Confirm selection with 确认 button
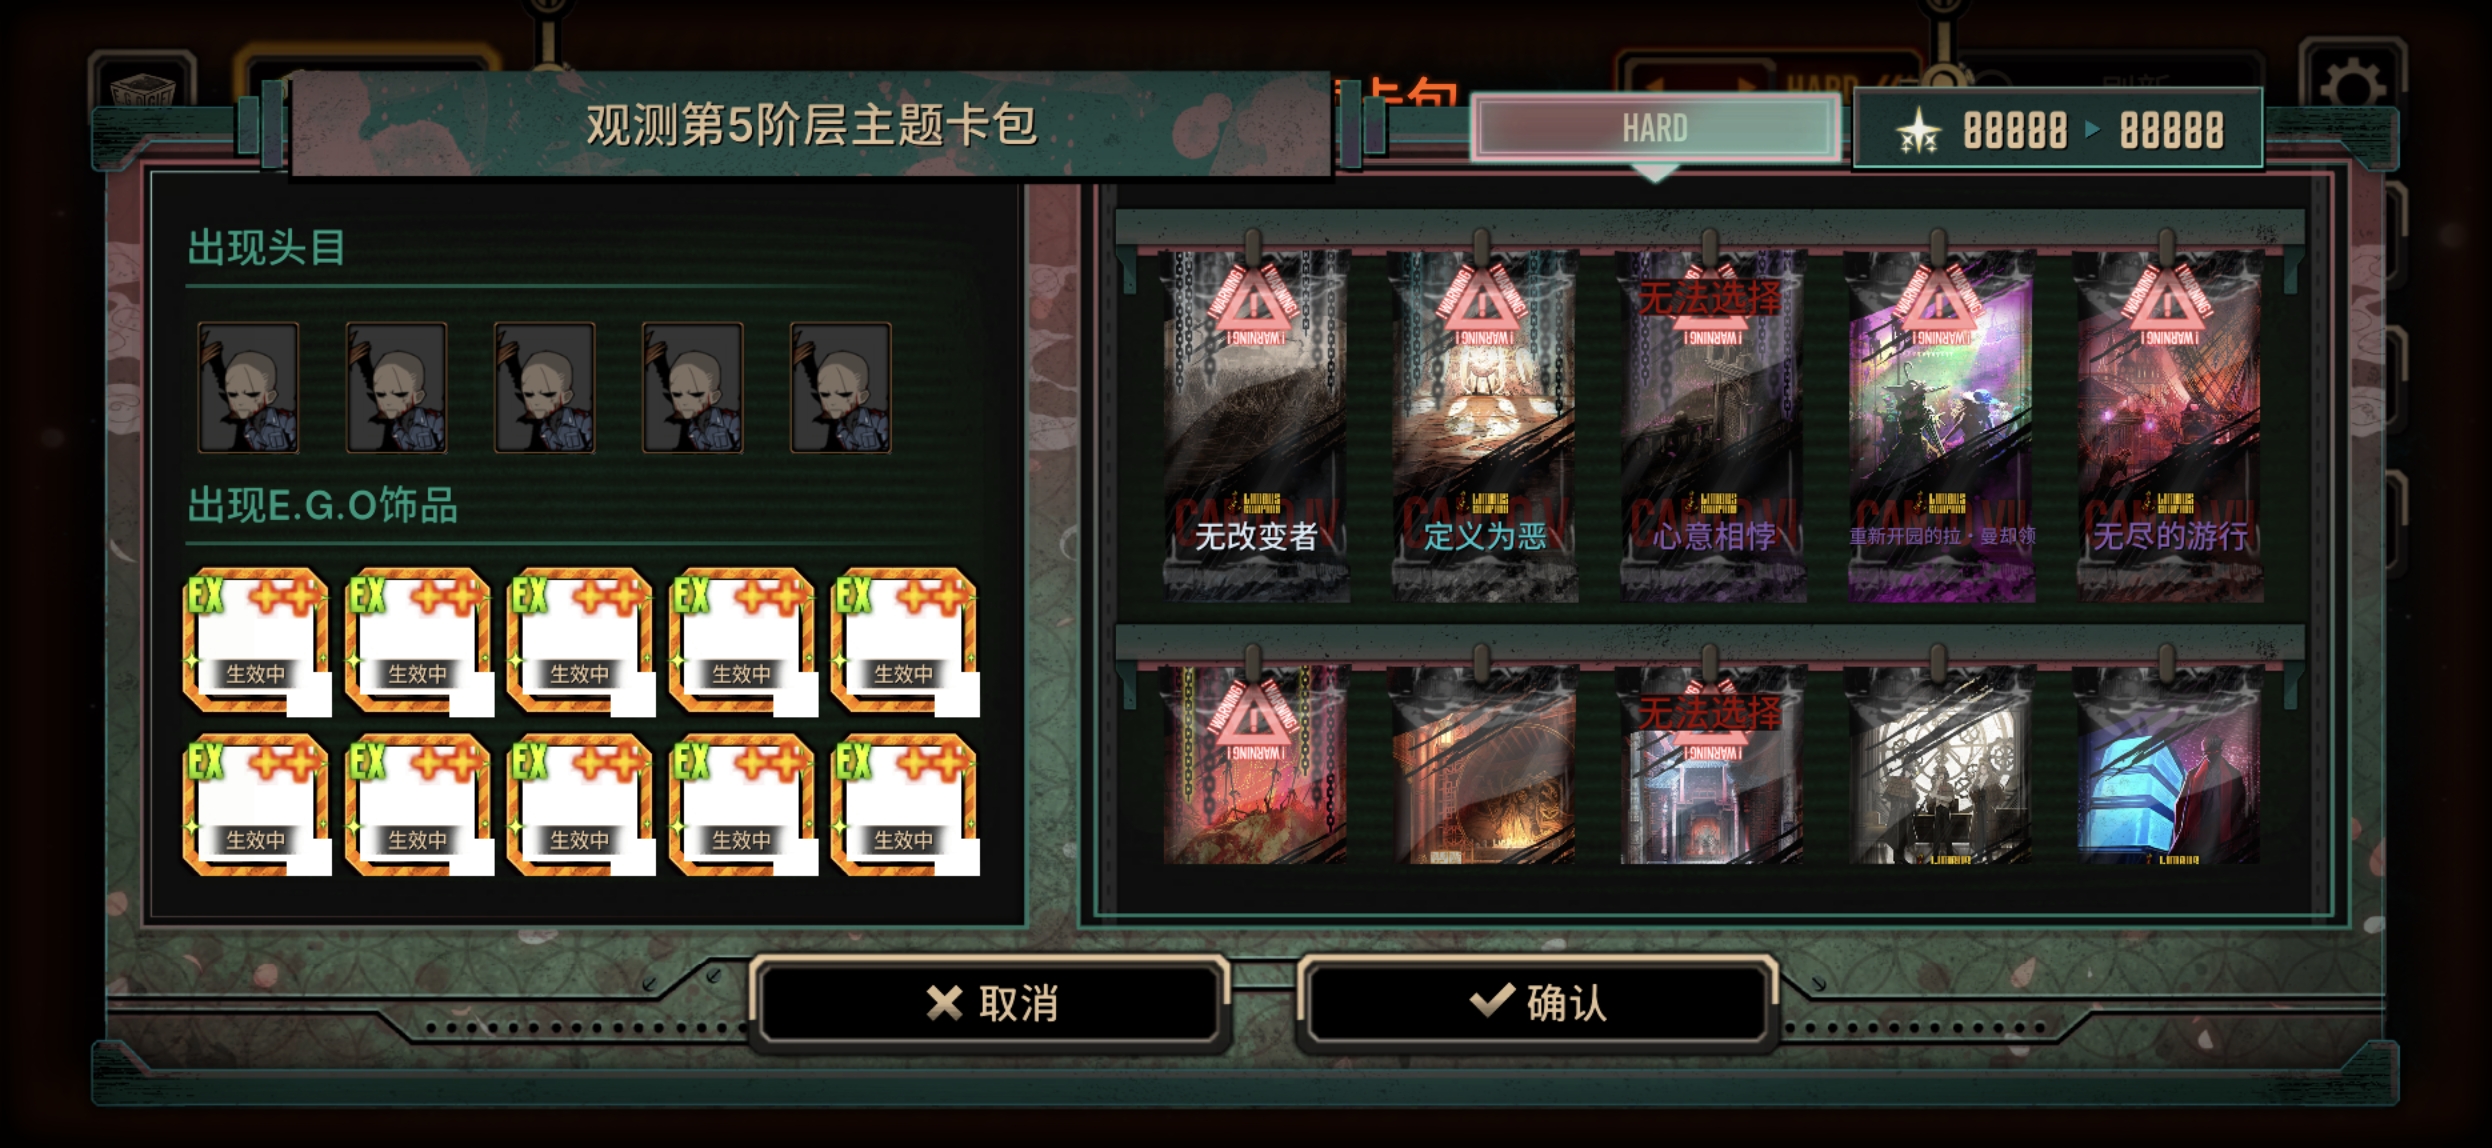2492x1148 pixels. coord(1538,1002)
